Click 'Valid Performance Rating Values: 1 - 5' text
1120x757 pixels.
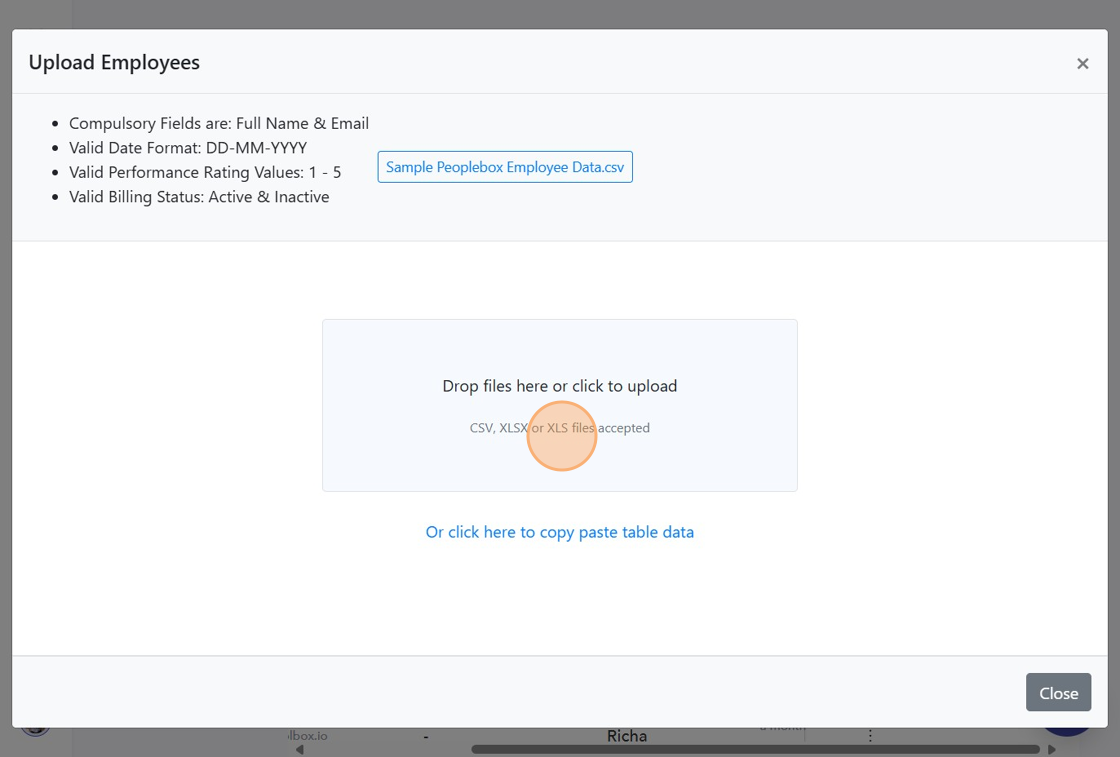[x=205, y=172]
